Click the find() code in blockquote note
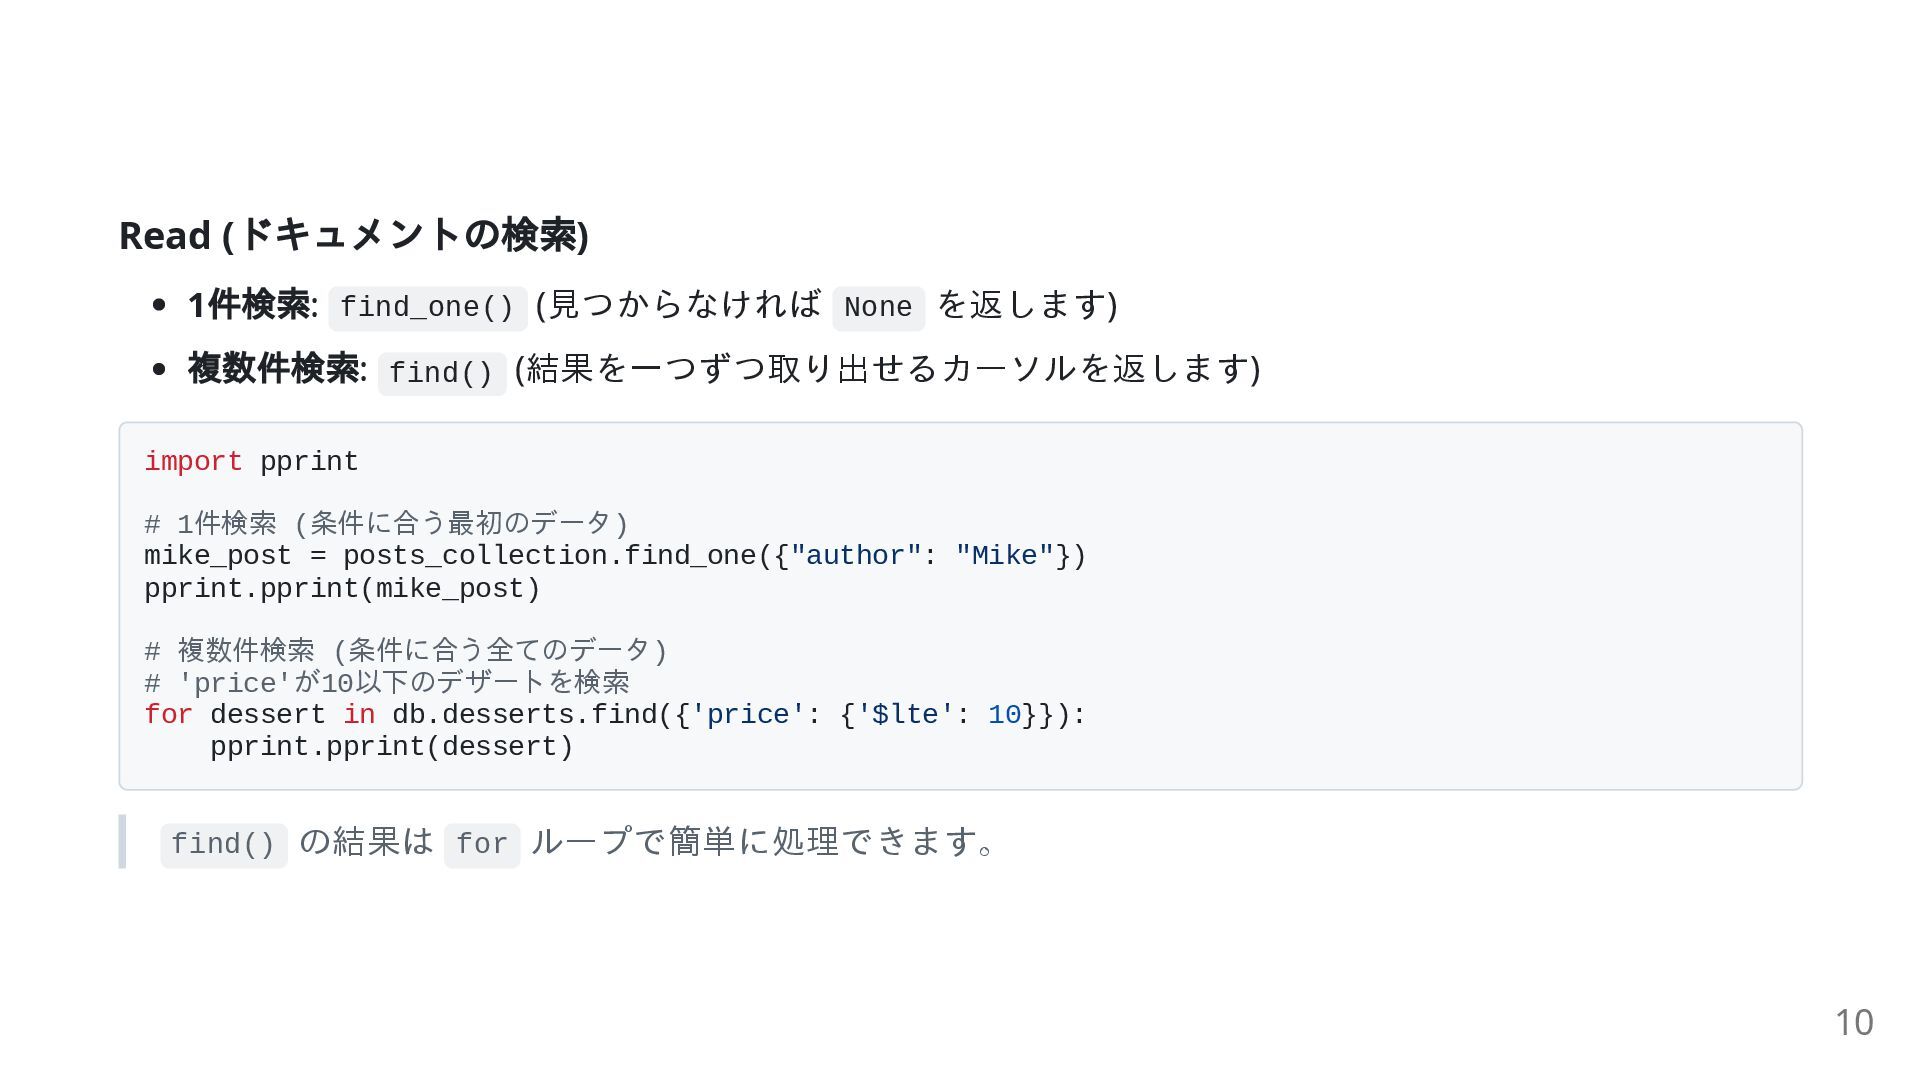Image resolution: width=1920 pixels, height=1080 pixels. [x=223, y=845]
